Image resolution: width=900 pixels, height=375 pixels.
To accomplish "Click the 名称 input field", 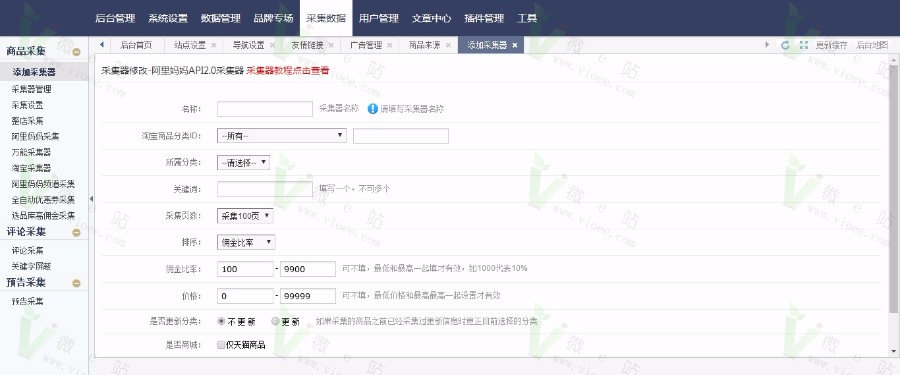I will [x=265, y=109].
